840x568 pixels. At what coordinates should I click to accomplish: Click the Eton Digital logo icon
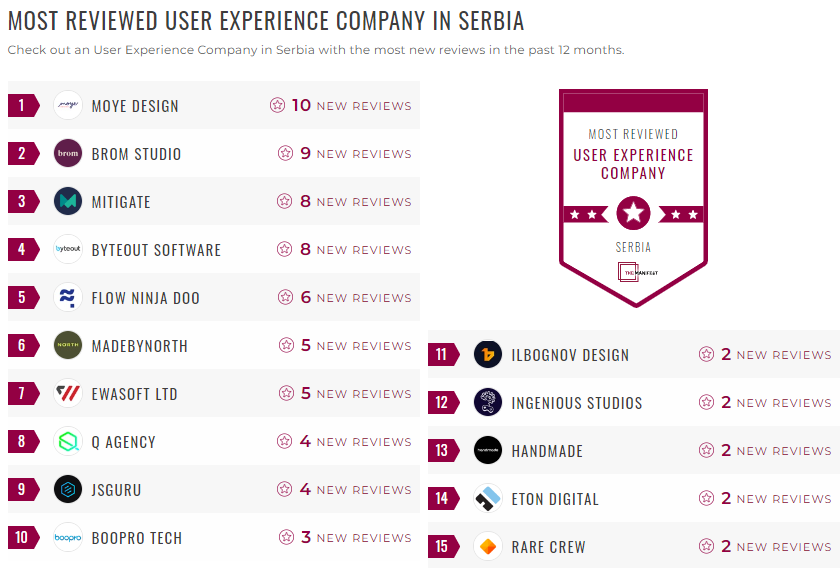point(488,498)
